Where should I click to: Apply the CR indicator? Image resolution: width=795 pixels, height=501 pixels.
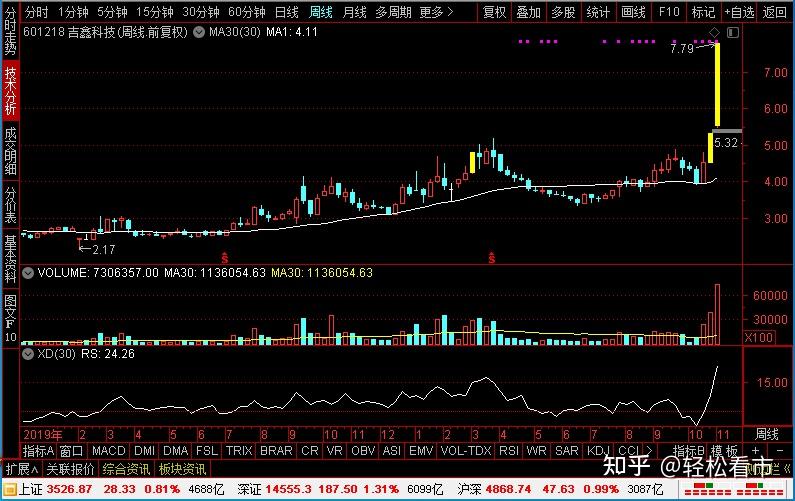(x=310, y=450)
